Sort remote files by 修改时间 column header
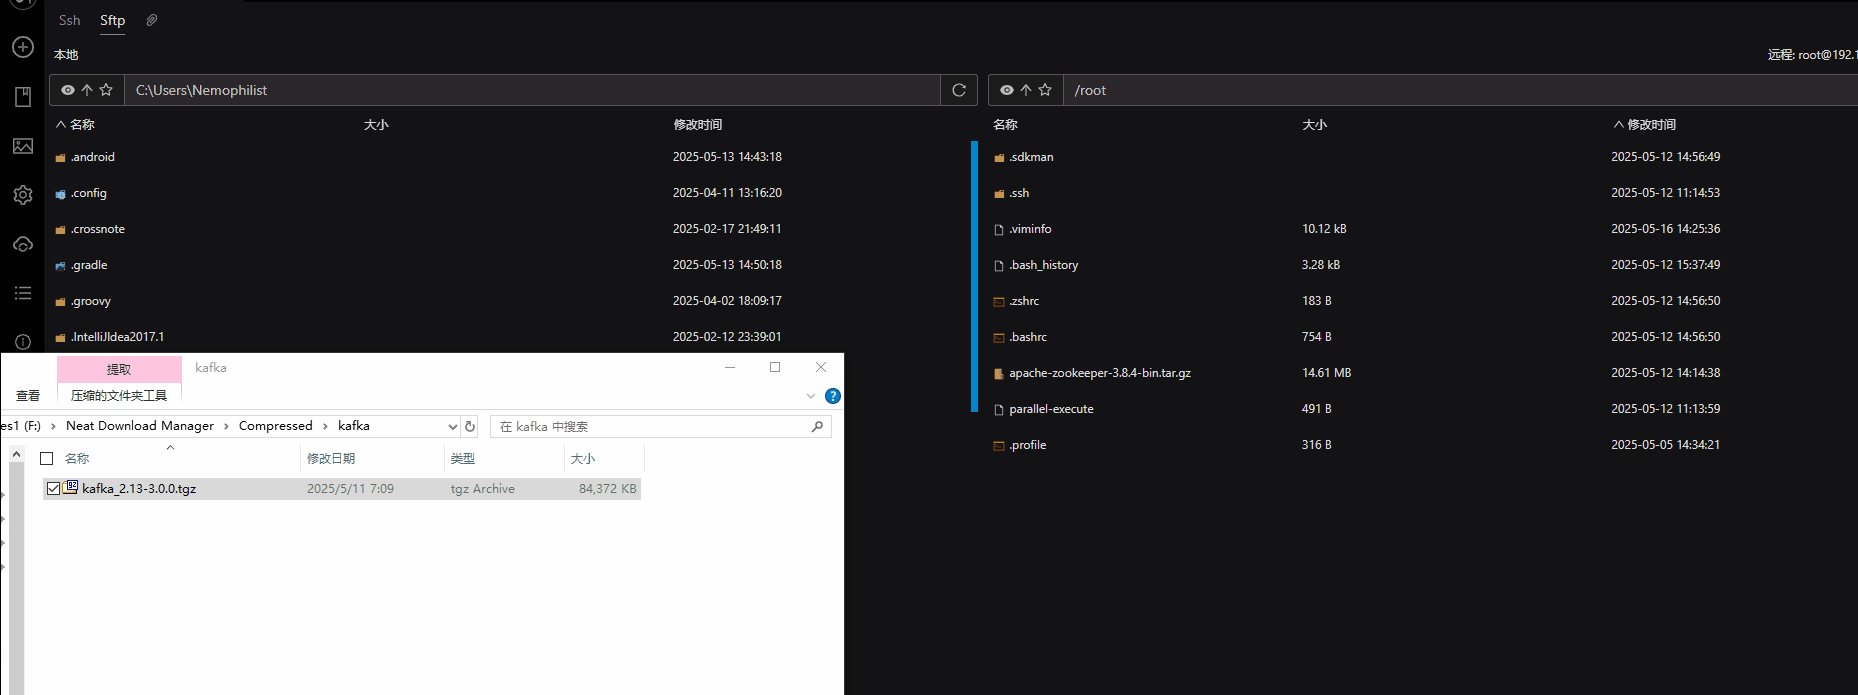The height and width of the screenshot is (695, 1858). [1651, 124]
